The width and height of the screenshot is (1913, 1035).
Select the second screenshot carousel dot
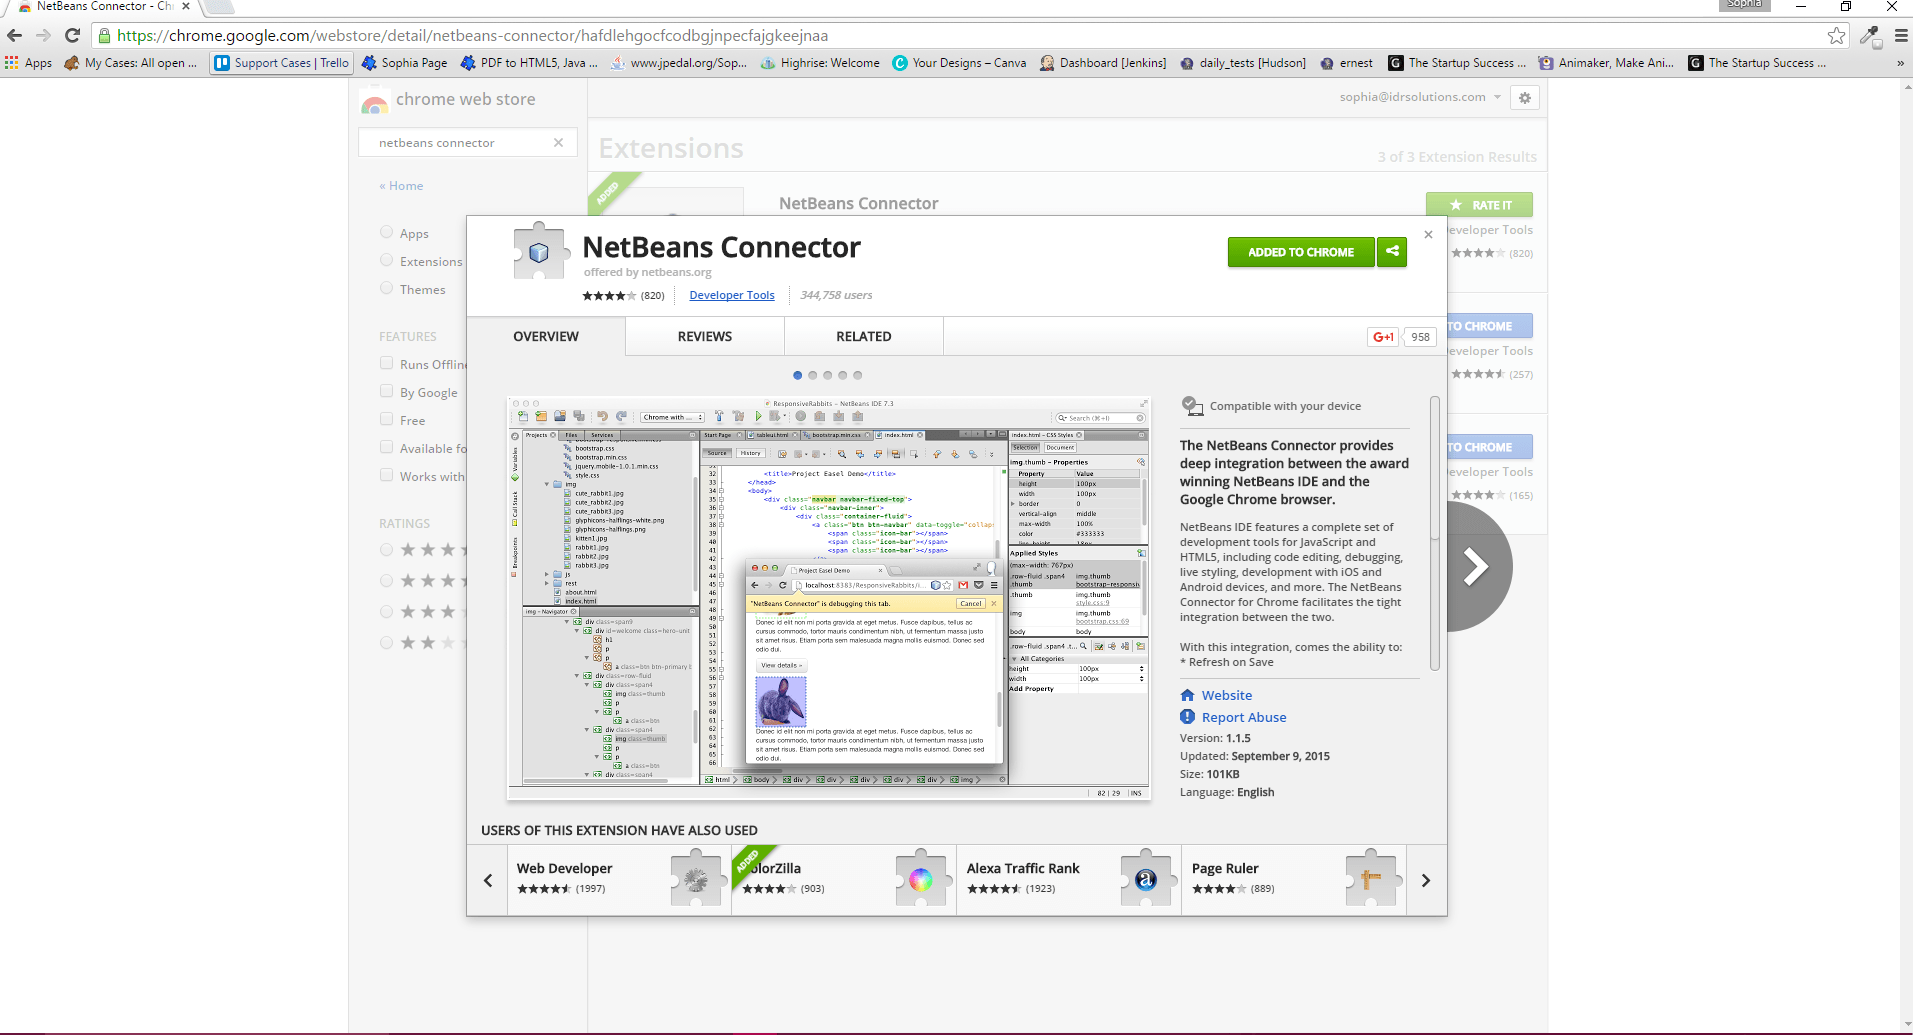pos(813,376)
